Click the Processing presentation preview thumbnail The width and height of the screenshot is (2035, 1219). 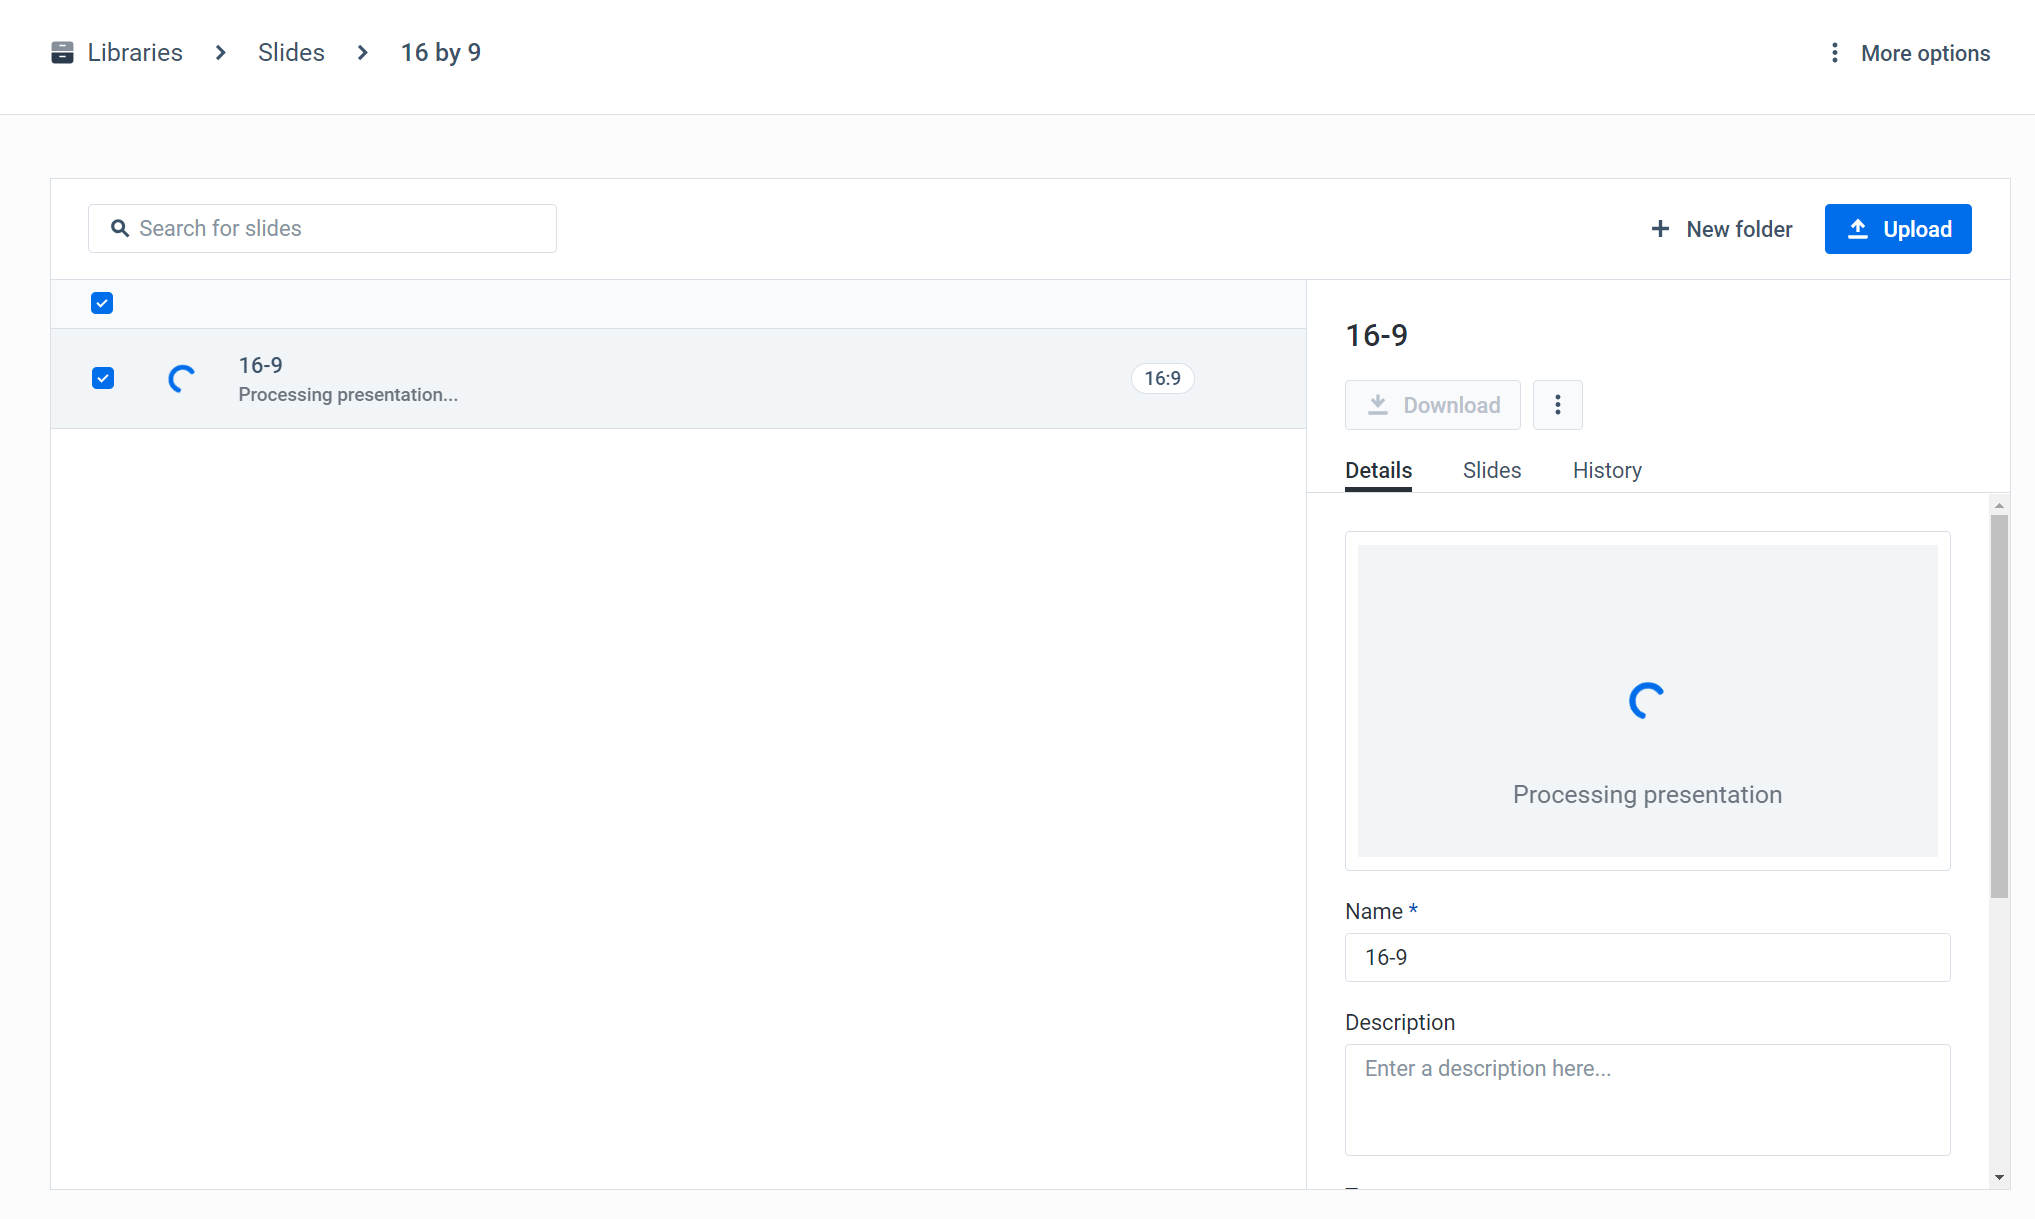pyautogui.click(x=1647, y=701)
